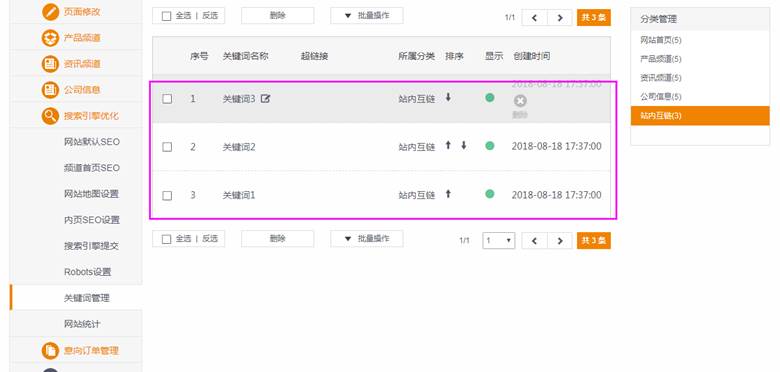This screenshot has width=780, height=372.
Task: Open the bottom 批量操作 dropdown
Action: [x=367, y=239]
